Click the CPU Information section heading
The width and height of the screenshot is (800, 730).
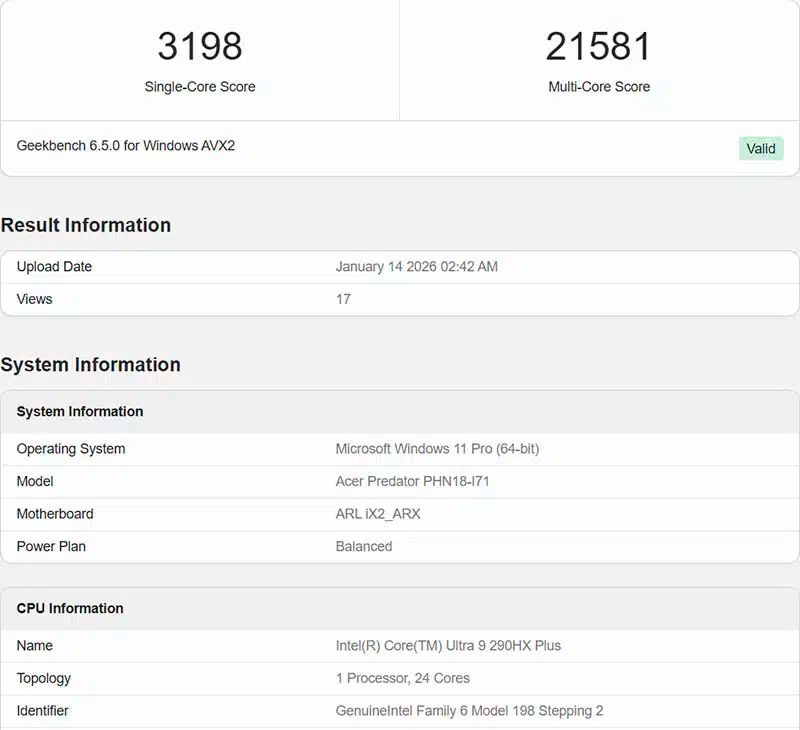[69, 608]
